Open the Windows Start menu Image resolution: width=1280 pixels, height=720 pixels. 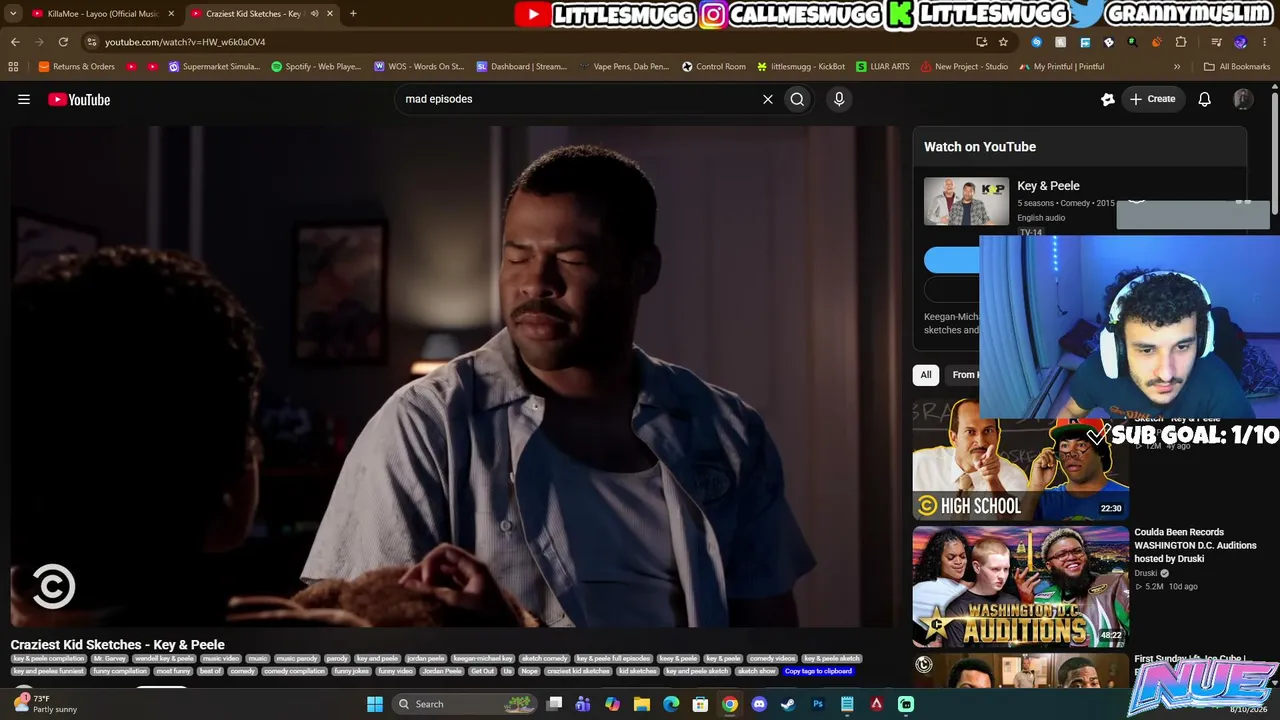pyautogui.click(x=375, y=704)
